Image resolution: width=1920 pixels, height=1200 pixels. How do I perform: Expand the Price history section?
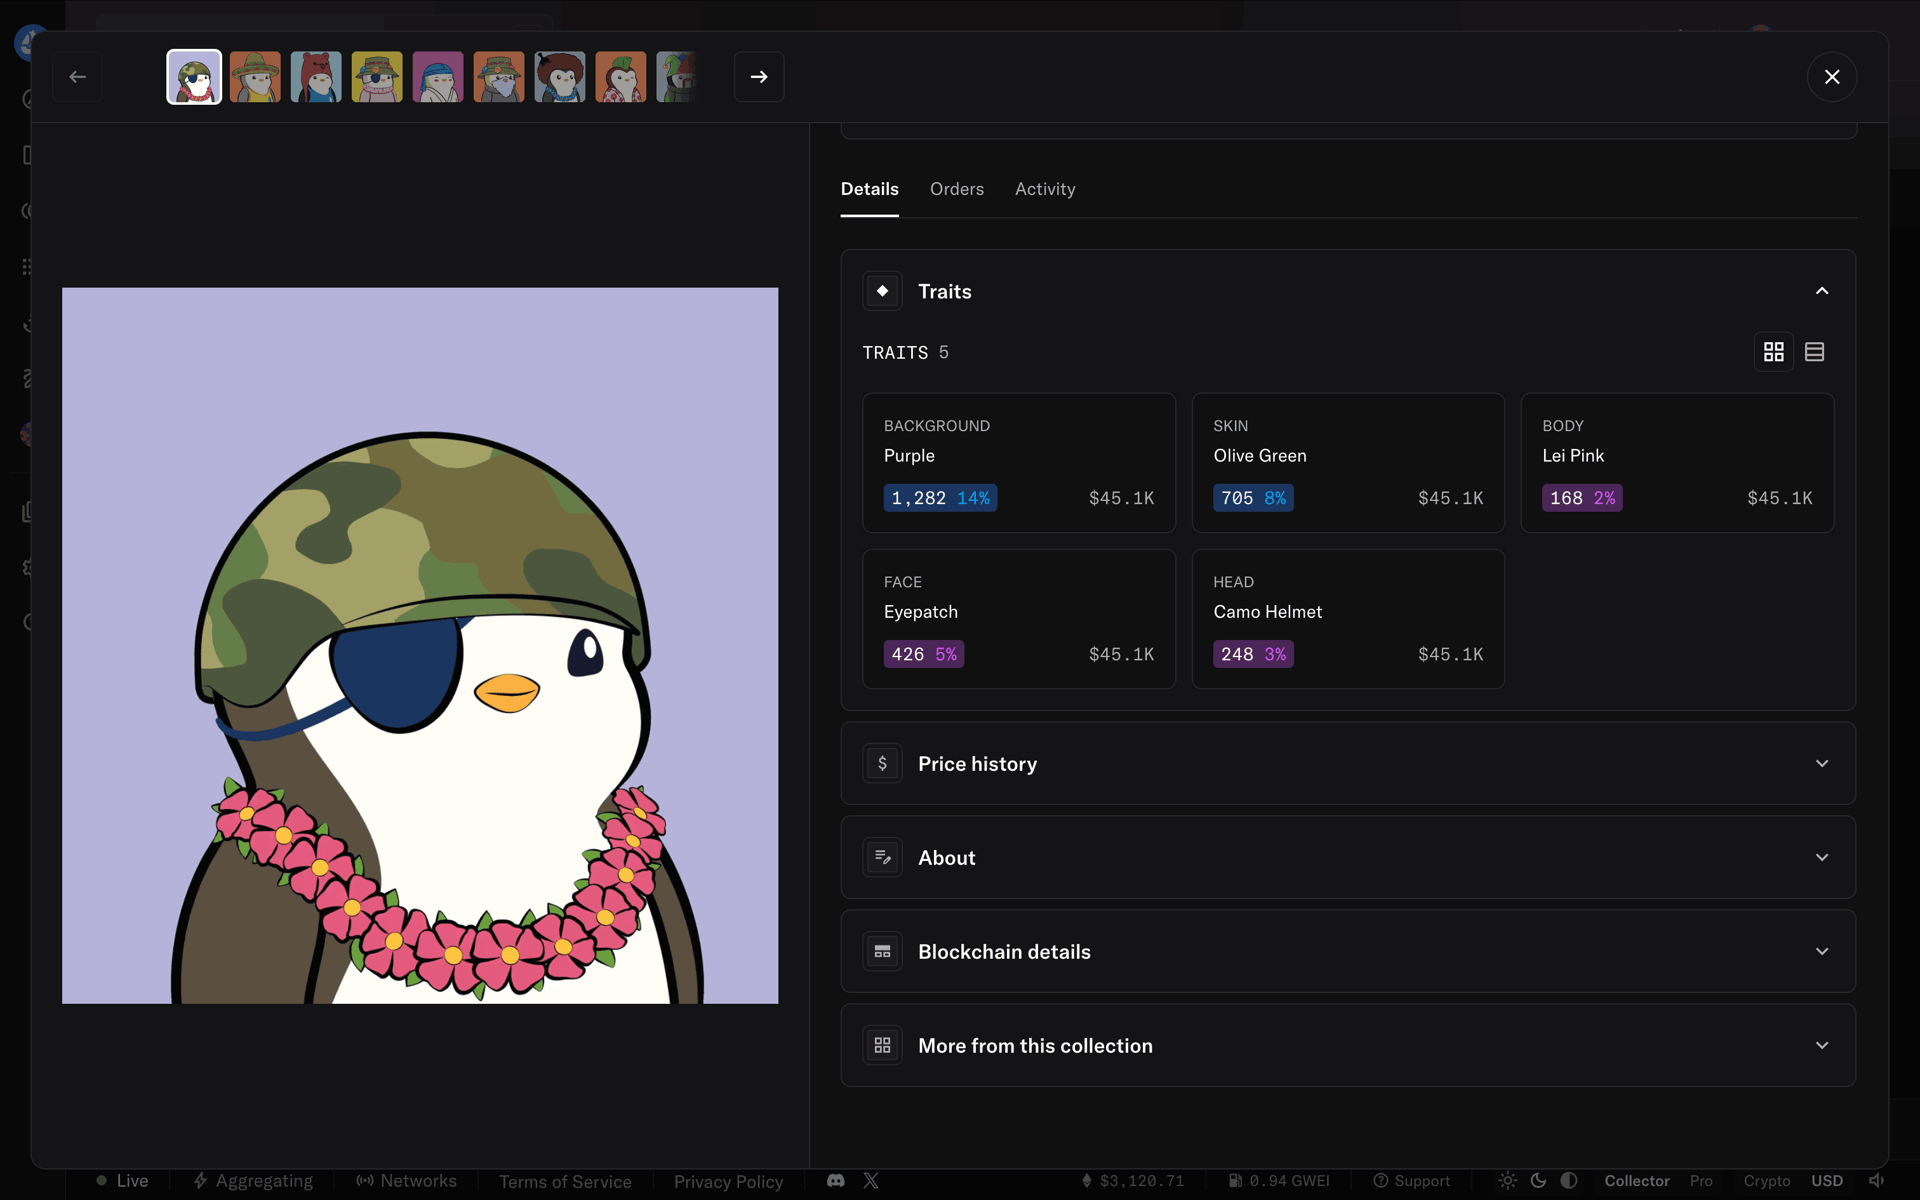pyautogui.click(x=1348, y=764)
